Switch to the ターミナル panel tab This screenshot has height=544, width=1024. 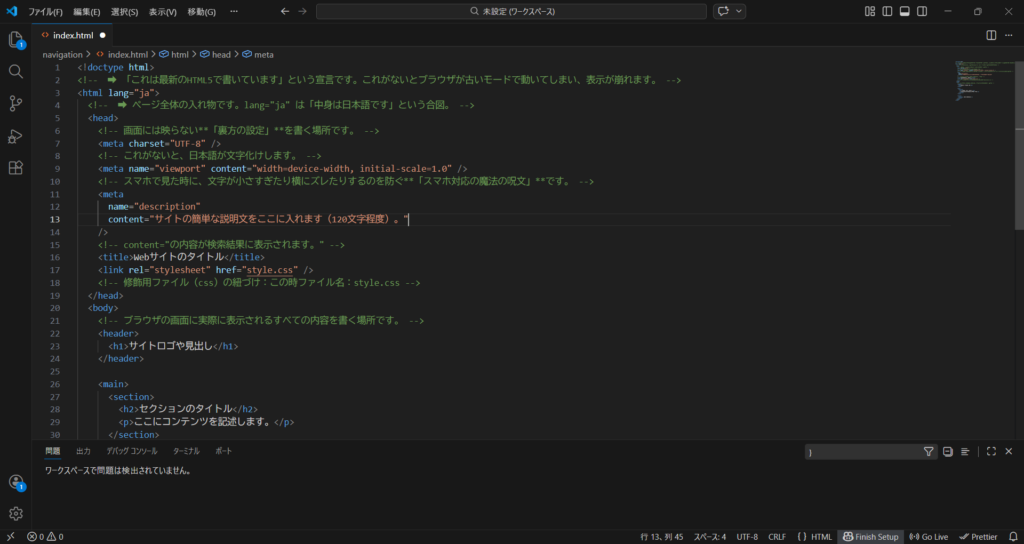tap(186, 451)
